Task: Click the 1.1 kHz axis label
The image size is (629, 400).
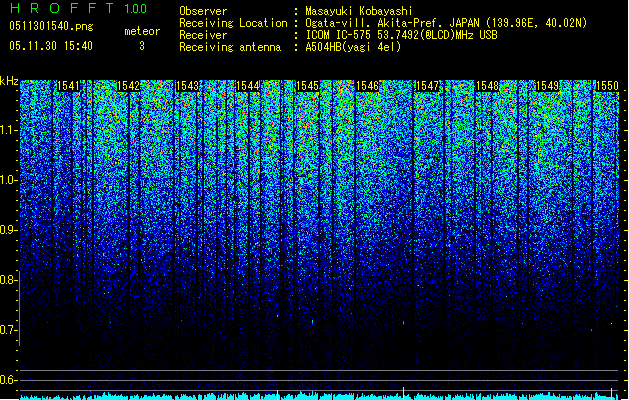Action: point(8,130)
